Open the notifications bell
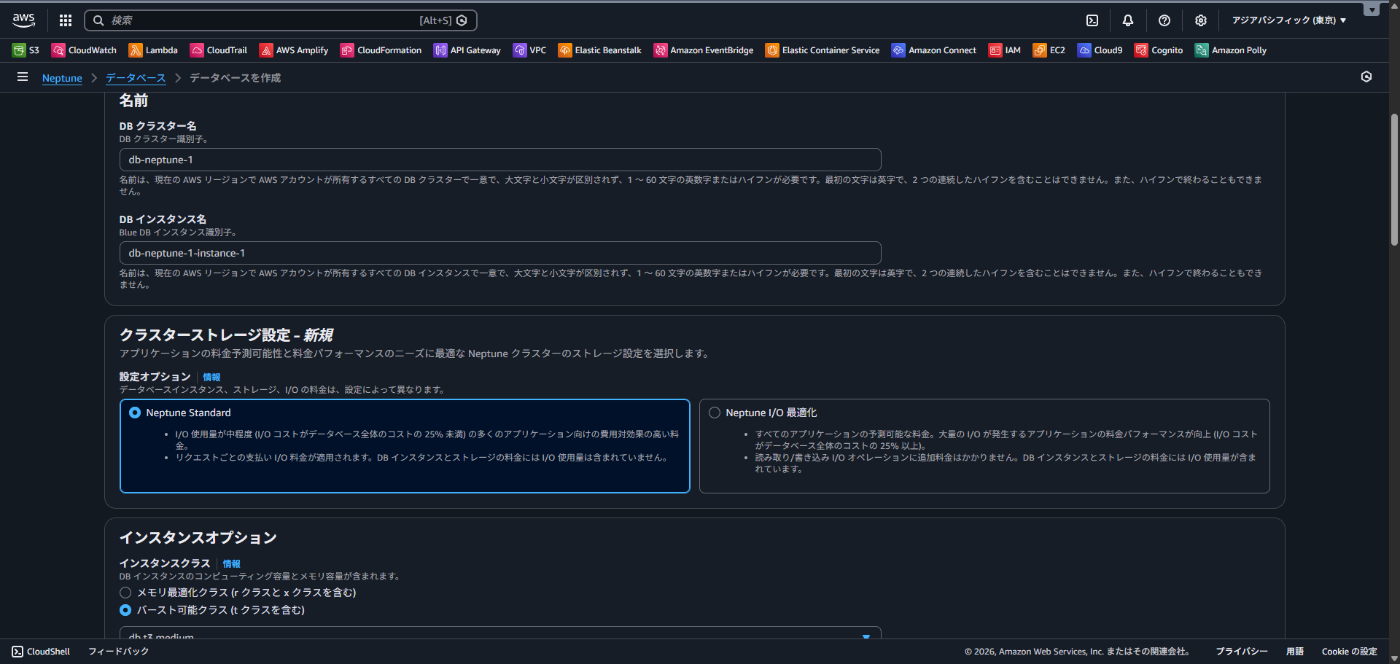Screen dimensions: 1400x664 tap(1128, 20)
